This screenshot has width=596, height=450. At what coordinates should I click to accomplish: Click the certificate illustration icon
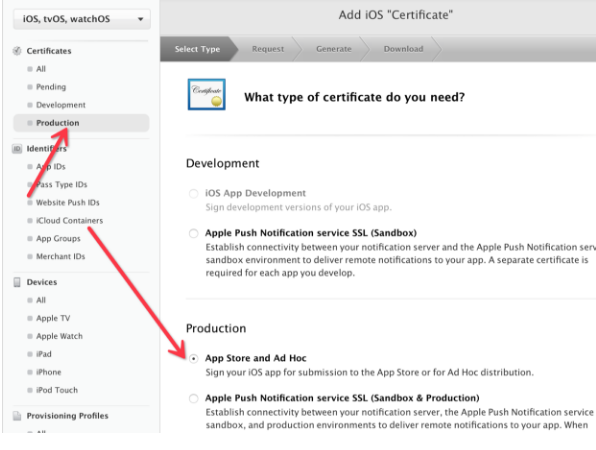tap(206, 95)
